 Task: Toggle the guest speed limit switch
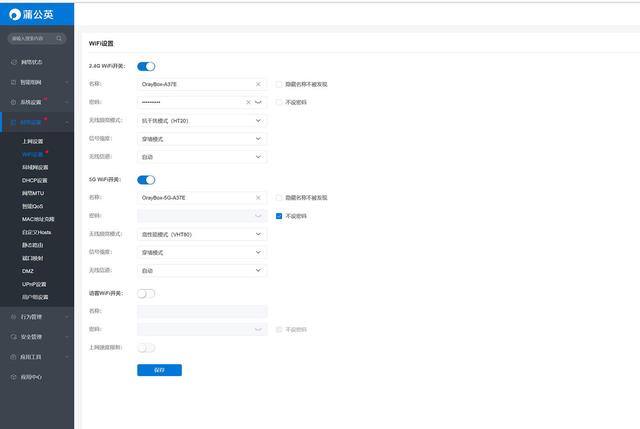tap(146, 348)
